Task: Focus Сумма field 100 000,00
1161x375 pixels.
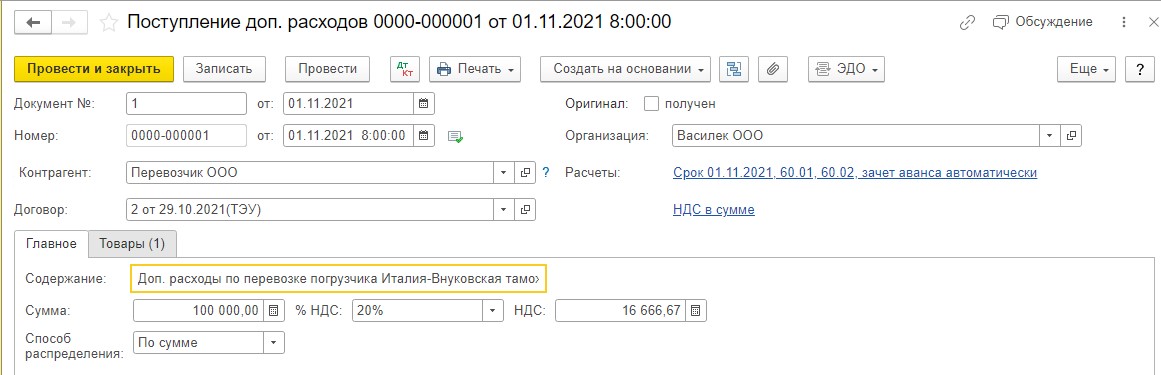Action: click(198, 311)
